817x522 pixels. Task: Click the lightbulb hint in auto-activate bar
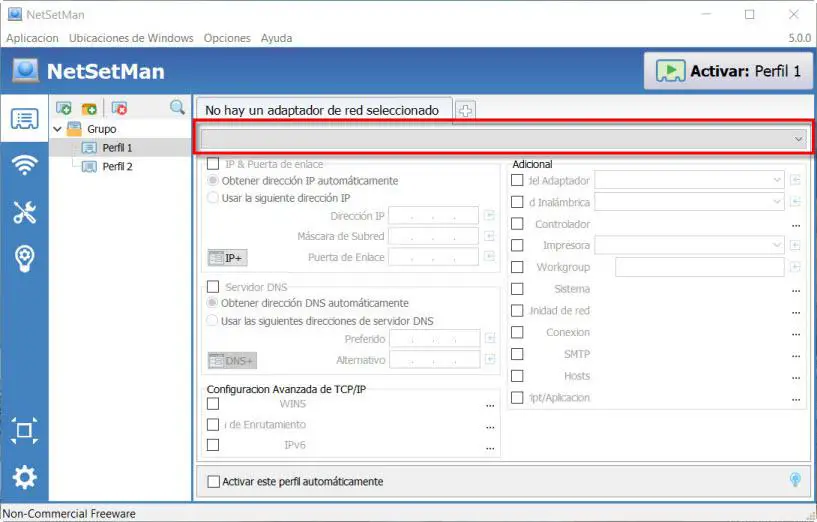(x=795, y=479)
